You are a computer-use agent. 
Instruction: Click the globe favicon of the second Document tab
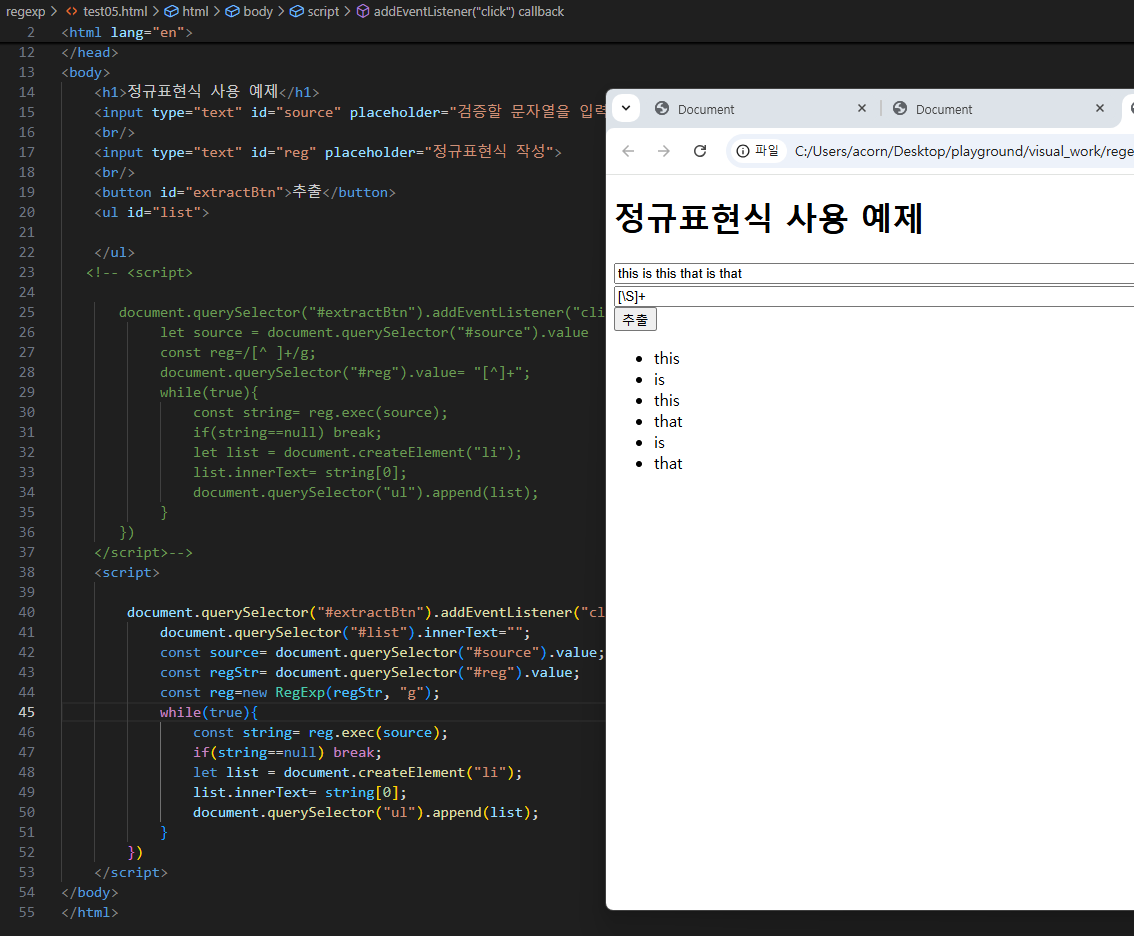pyautogui.click(x=900, y=109)
